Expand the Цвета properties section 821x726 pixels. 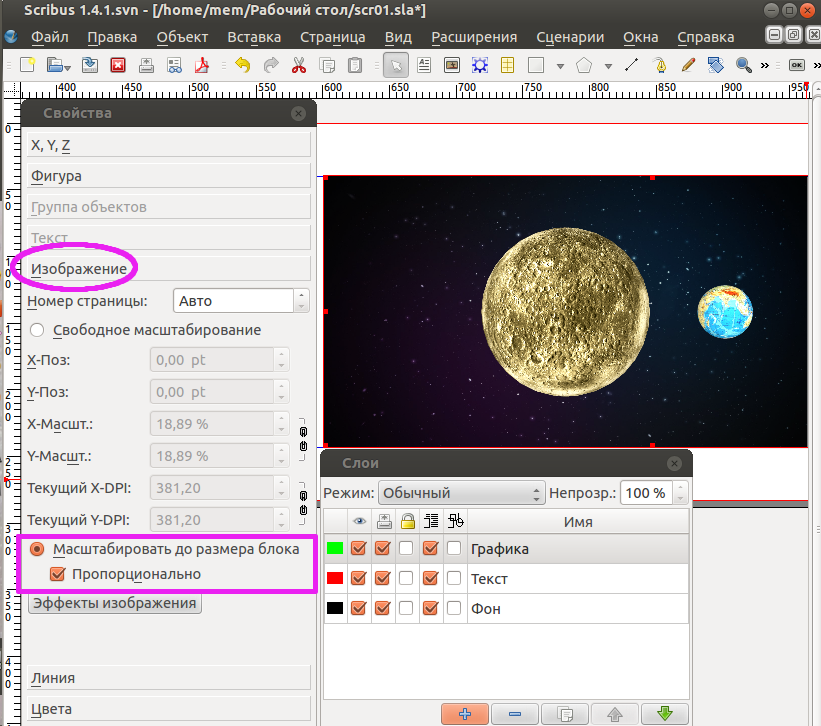[x=169, y=709]
